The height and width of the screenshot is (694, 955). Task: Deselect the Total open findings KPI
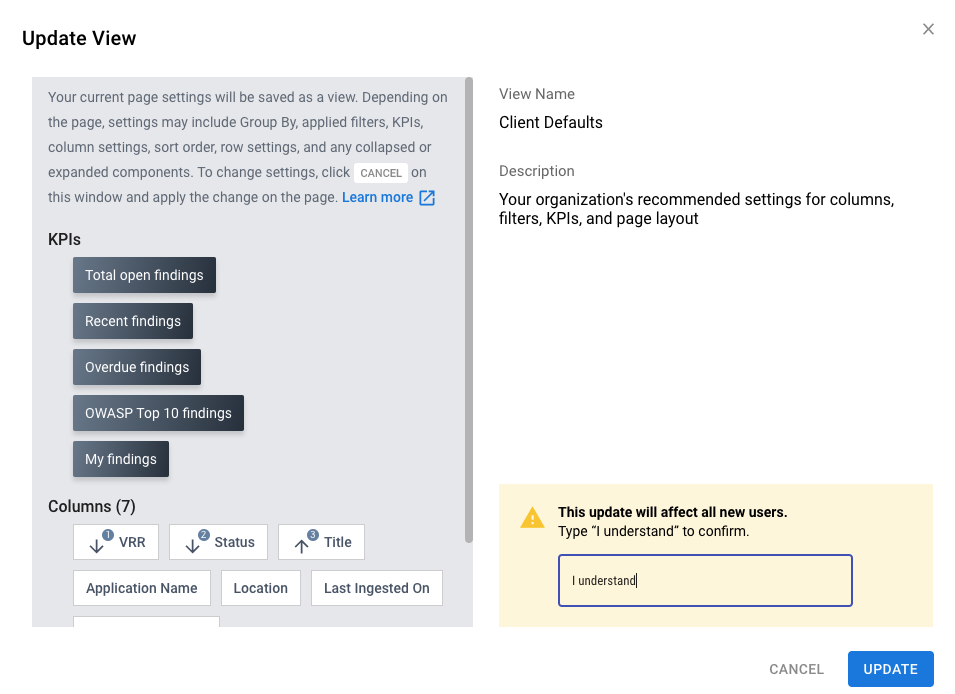pyautogui.click(x=144, y=274)
